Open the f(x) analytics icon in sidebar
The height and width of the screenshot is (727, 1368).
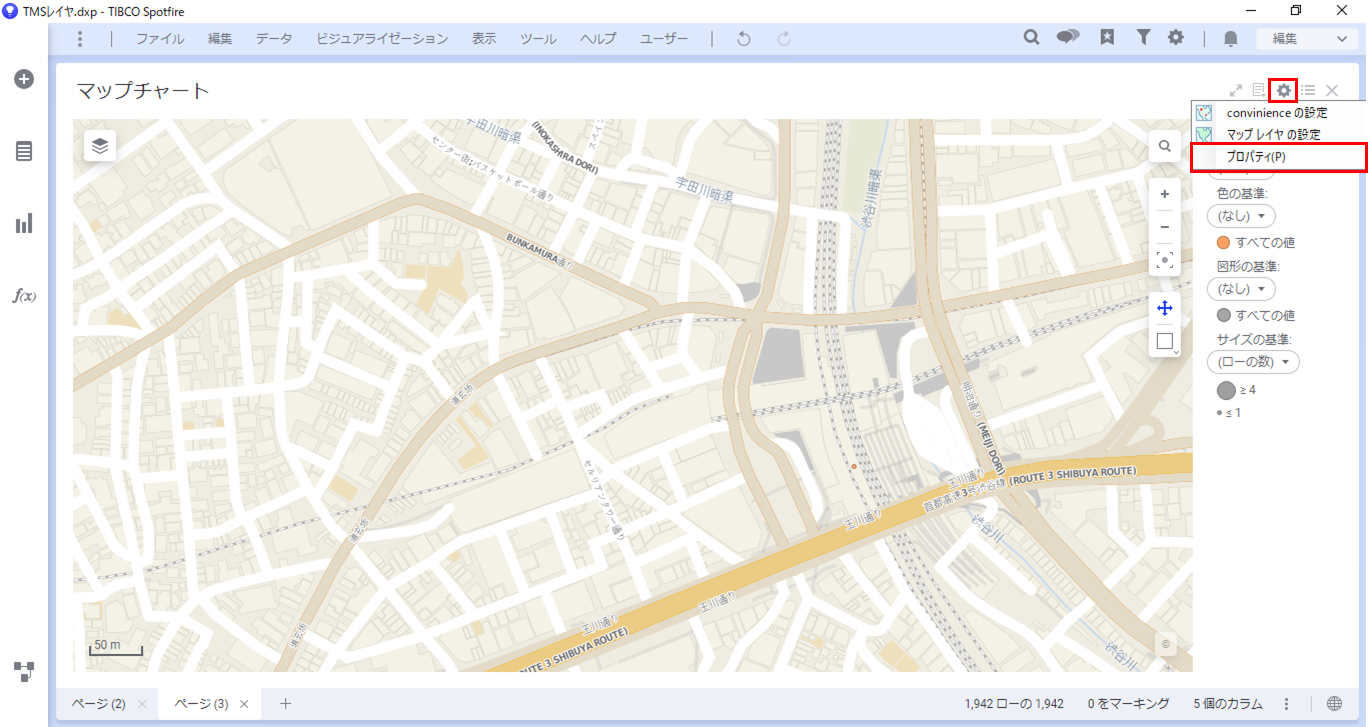[24, 295]
